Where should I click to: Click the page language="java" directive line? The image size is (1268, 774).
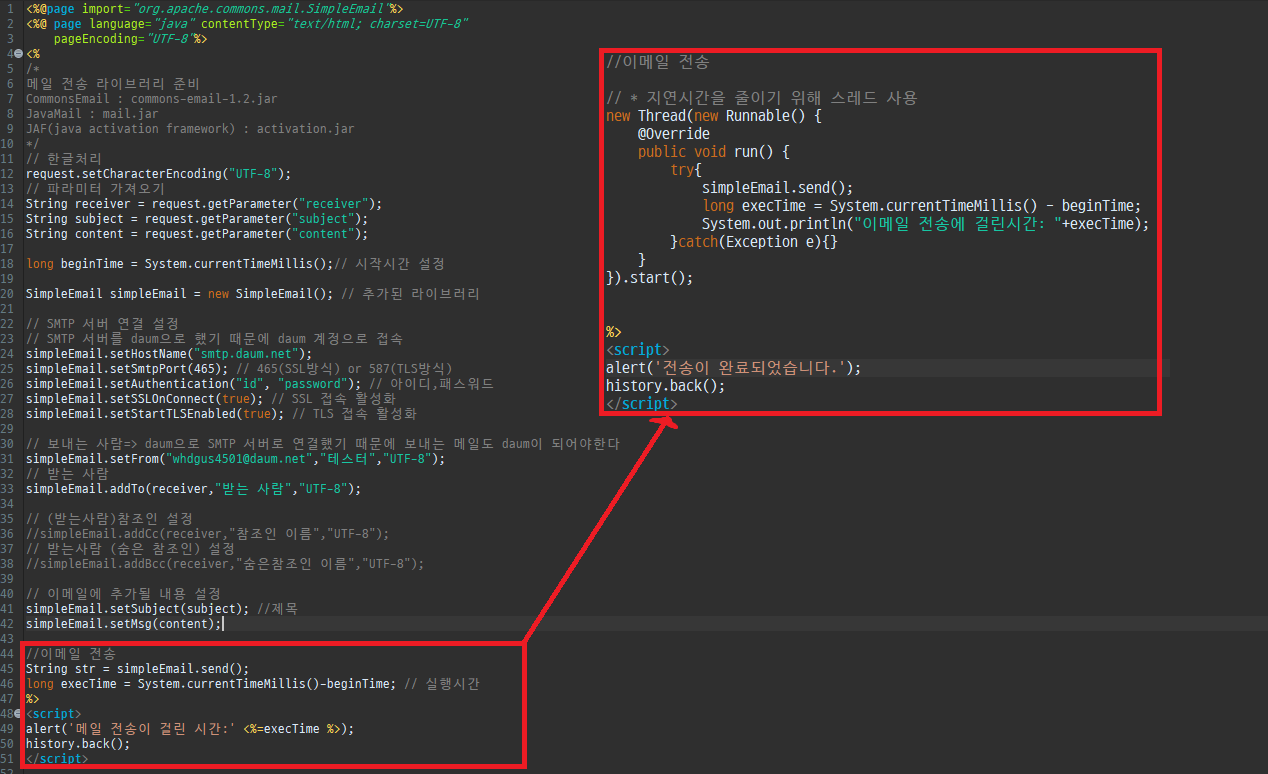point(247,24)
